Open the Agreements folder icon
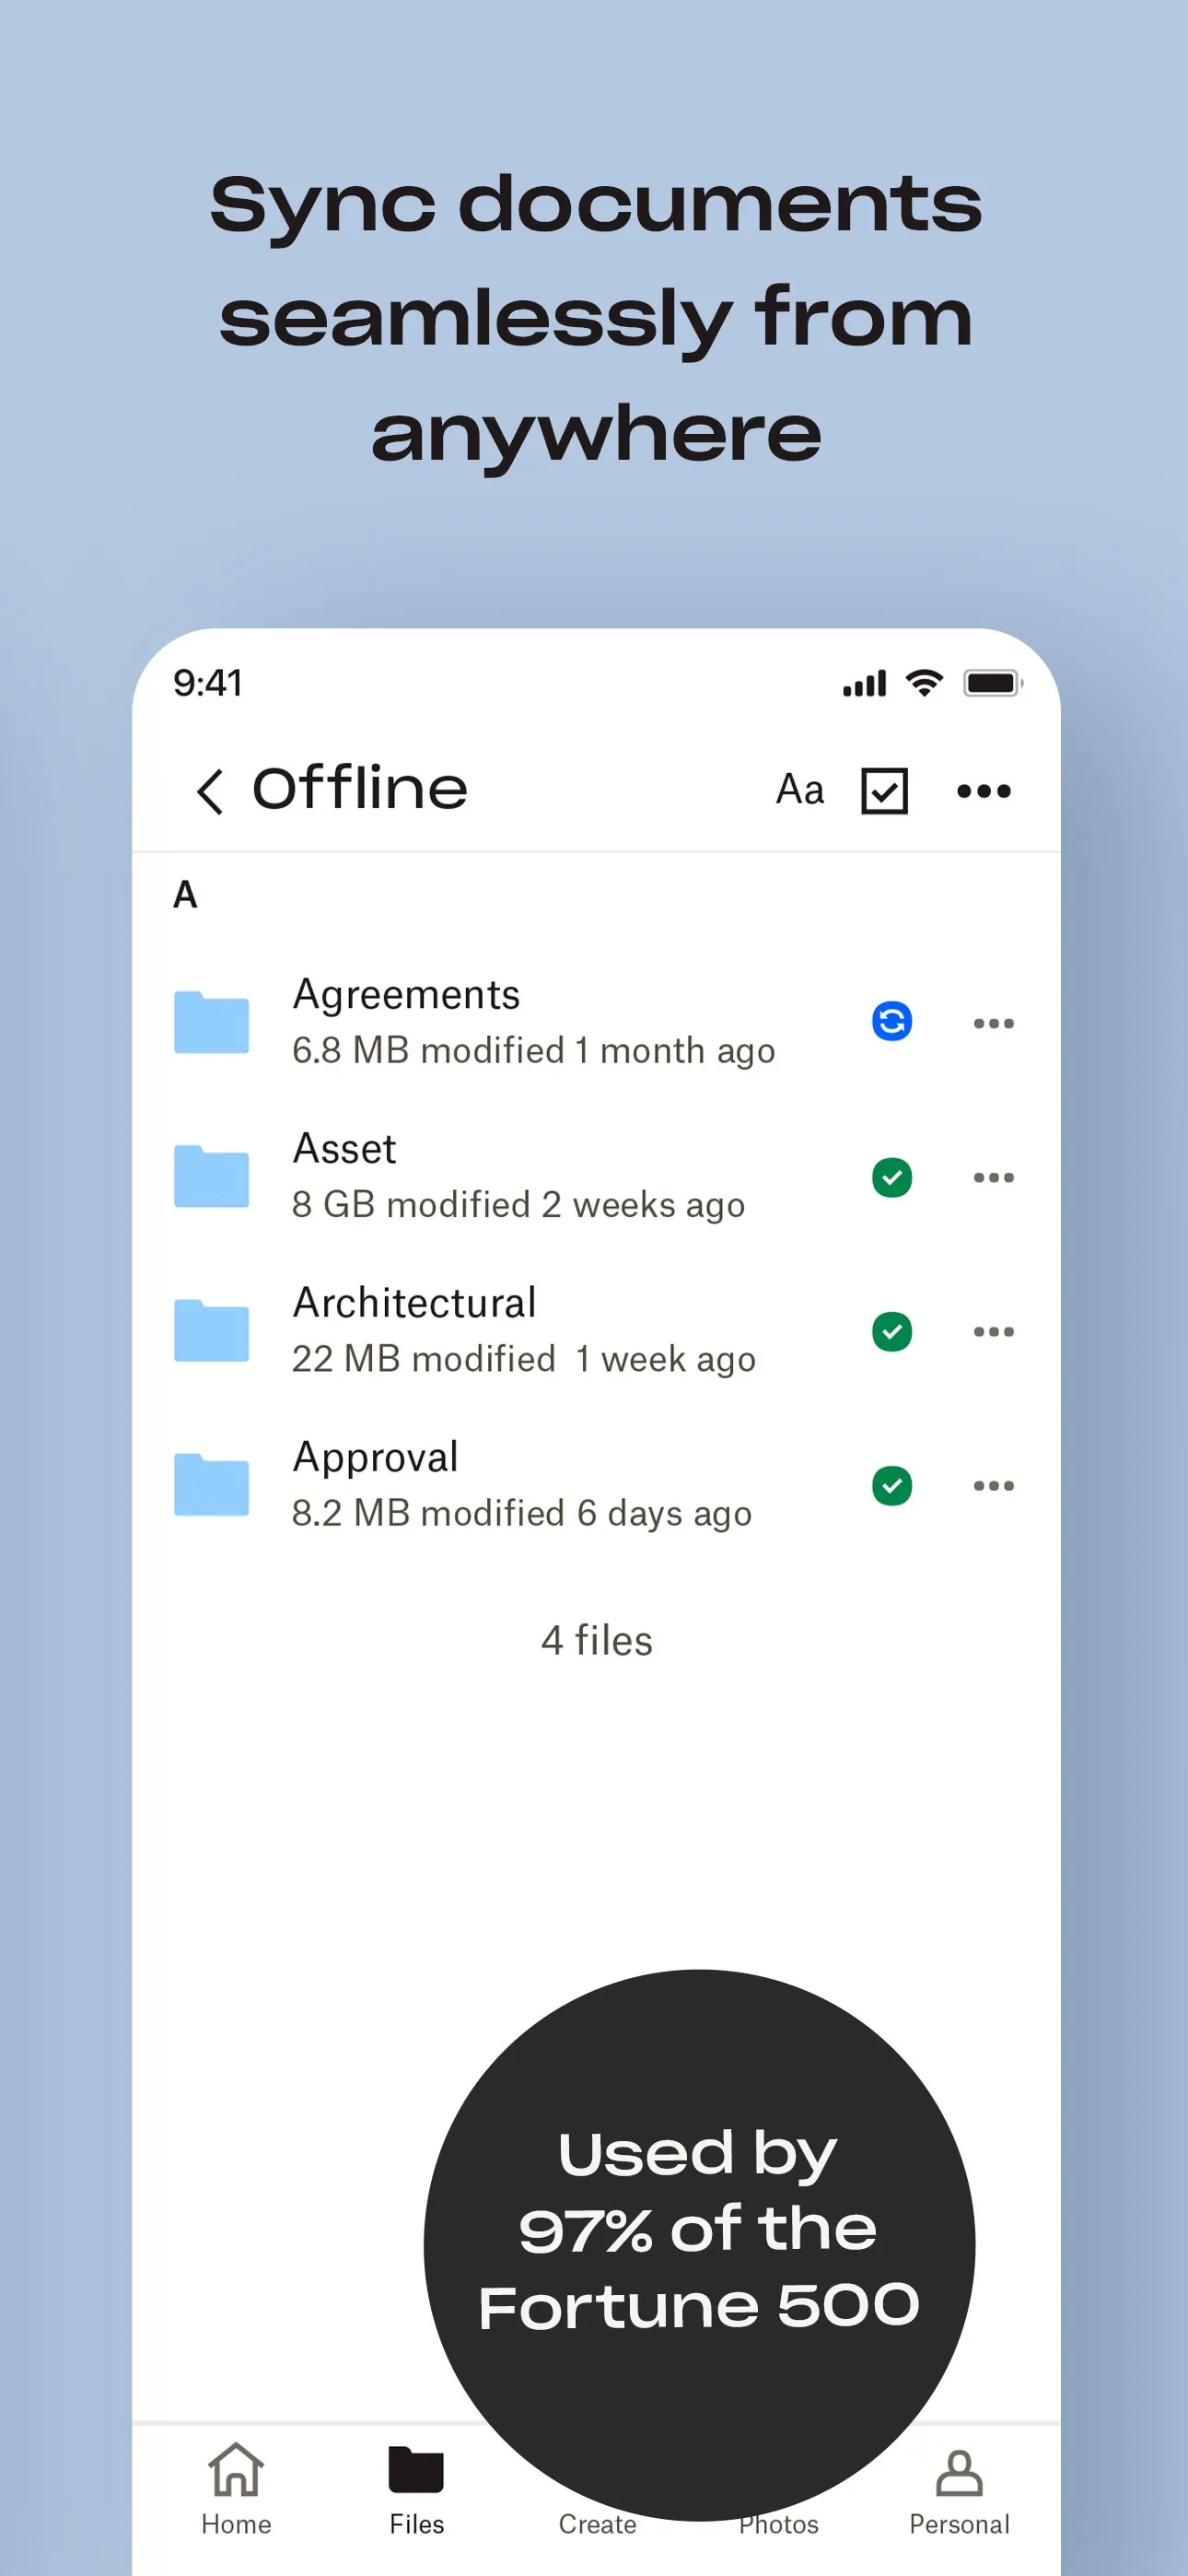The image size is (1188, 2576). point(211,1022)
